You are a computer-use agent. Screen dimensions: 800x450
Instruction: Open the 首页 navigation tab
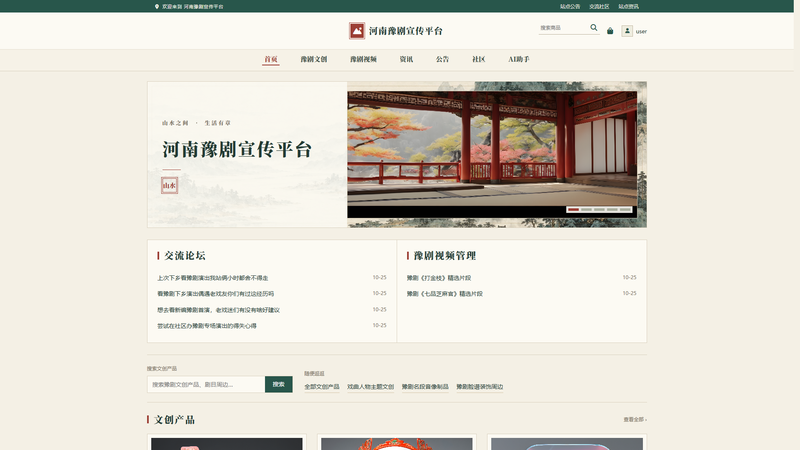[x=271, y=59]
